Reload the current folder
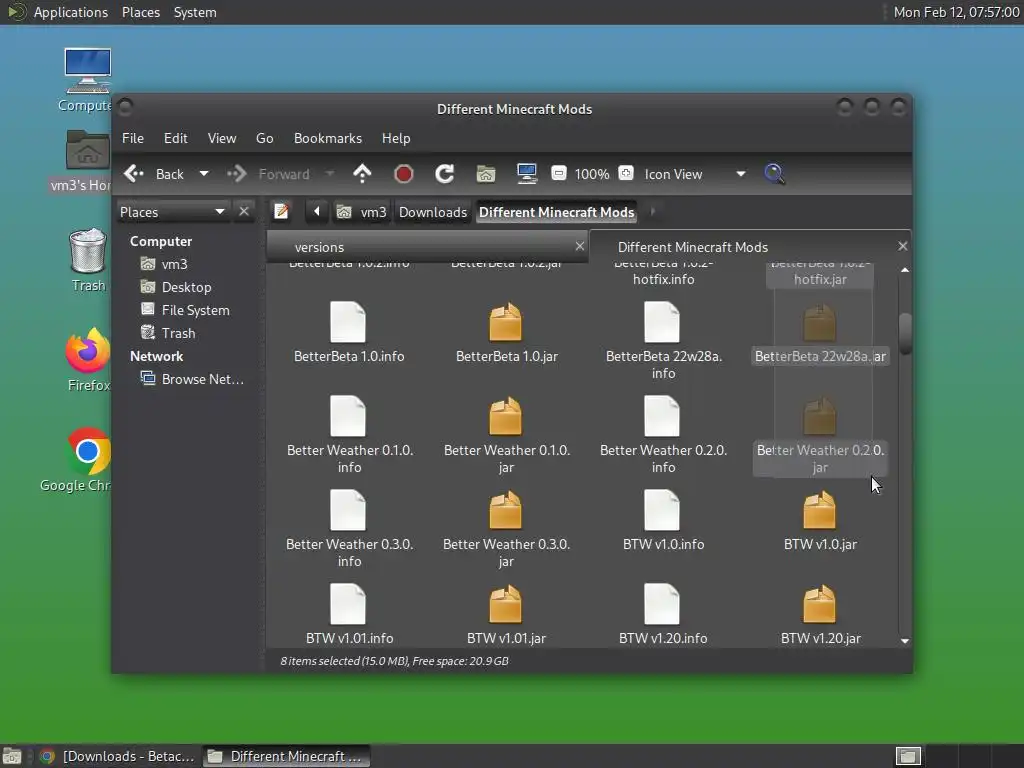The image size is (1024, 768). tap(445, 174)
